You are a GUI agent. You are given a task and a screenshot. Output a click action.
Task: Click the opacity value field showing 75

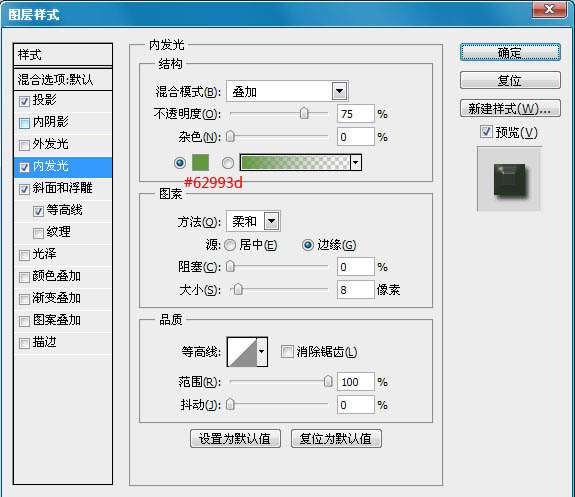pyautogui.click(x=356, y=114)
